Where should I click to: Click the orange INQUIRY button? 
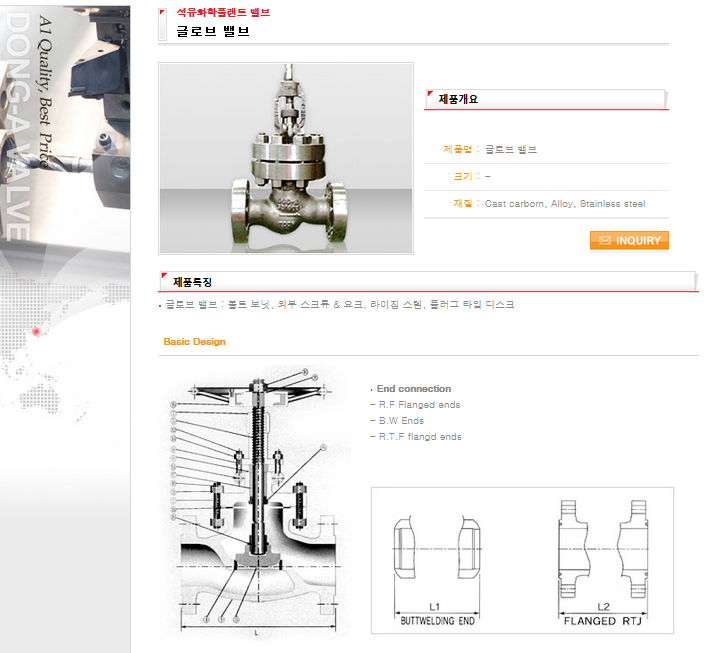coord(629,241)
